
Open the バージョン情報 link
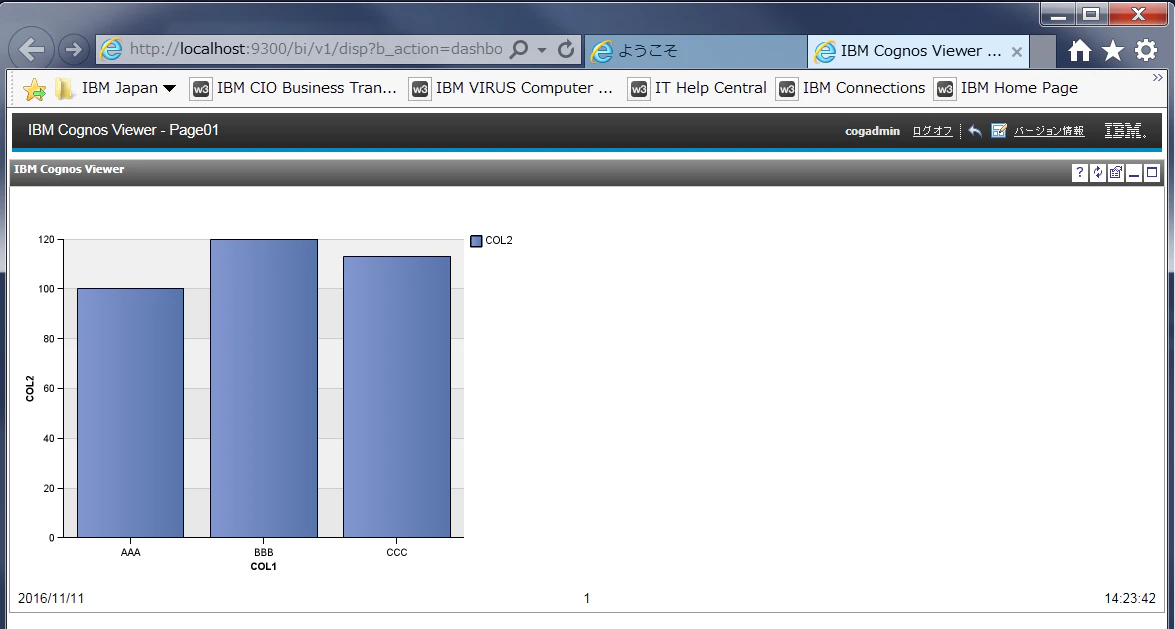[x=1049, y=131]
